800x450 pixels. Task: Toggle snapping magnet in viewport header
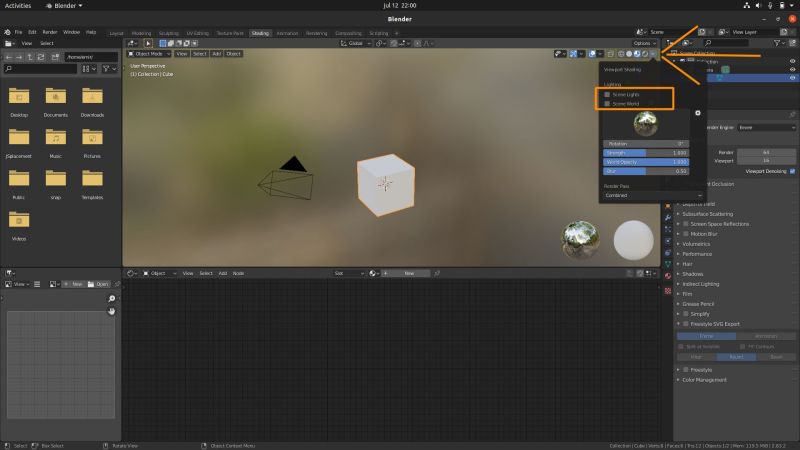point(394,43)
